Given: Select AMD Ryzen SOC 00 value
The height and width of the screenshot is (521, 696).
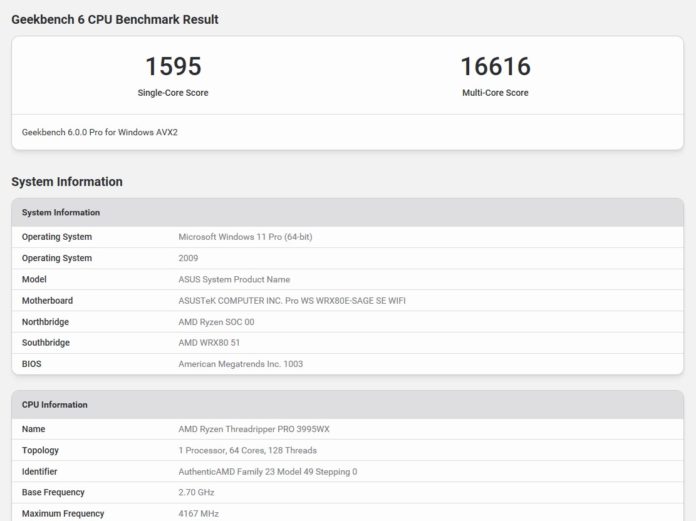Looking at the screenshot, I should point(216,322).
